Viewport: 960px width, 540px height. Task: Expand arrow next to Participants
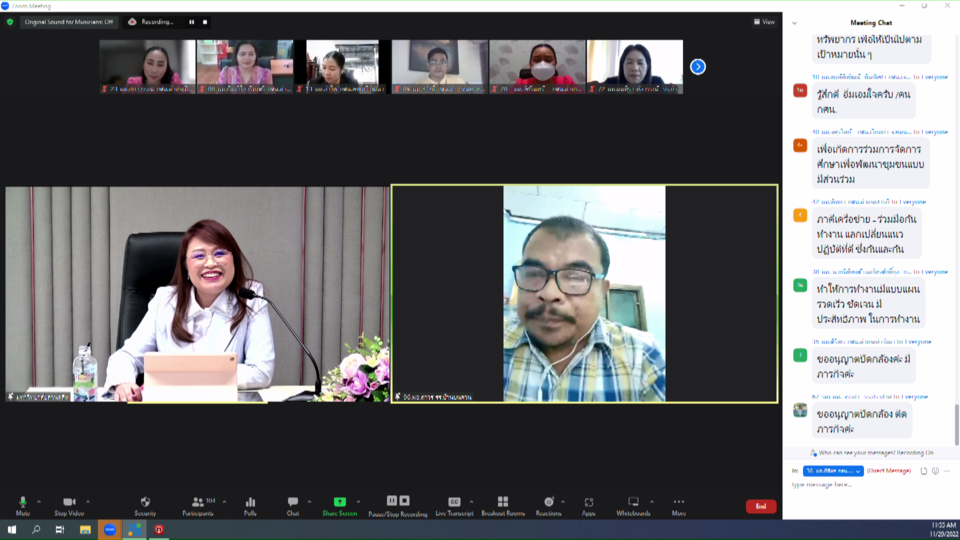tap(224, 502)
